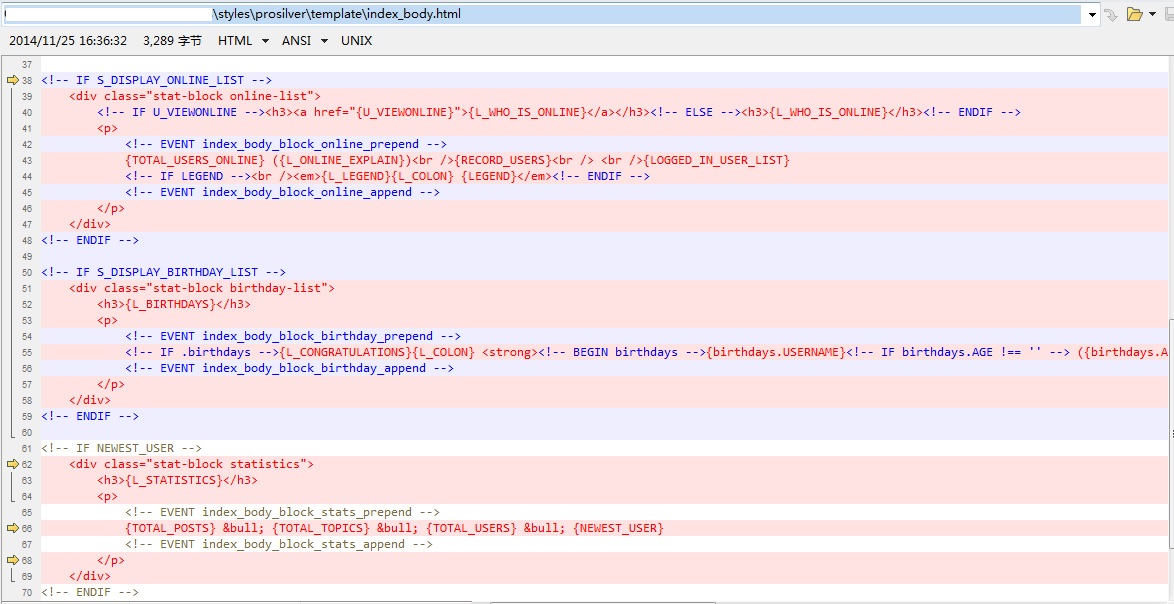Click IF S_DISPLAY_BIRTHDAY_LIST line 50

point(163,272)
